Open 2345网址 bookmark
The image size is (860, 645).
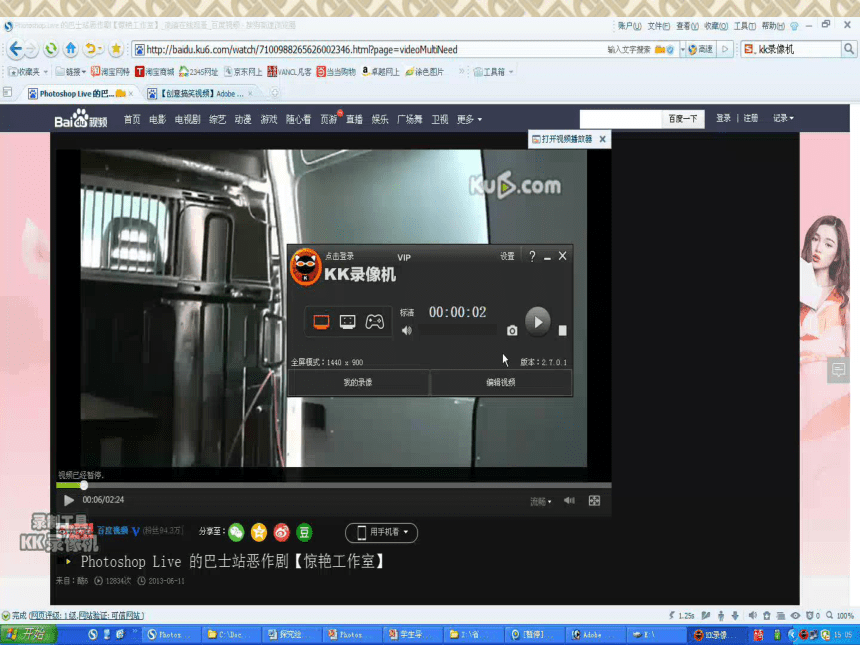click(199, 72)
